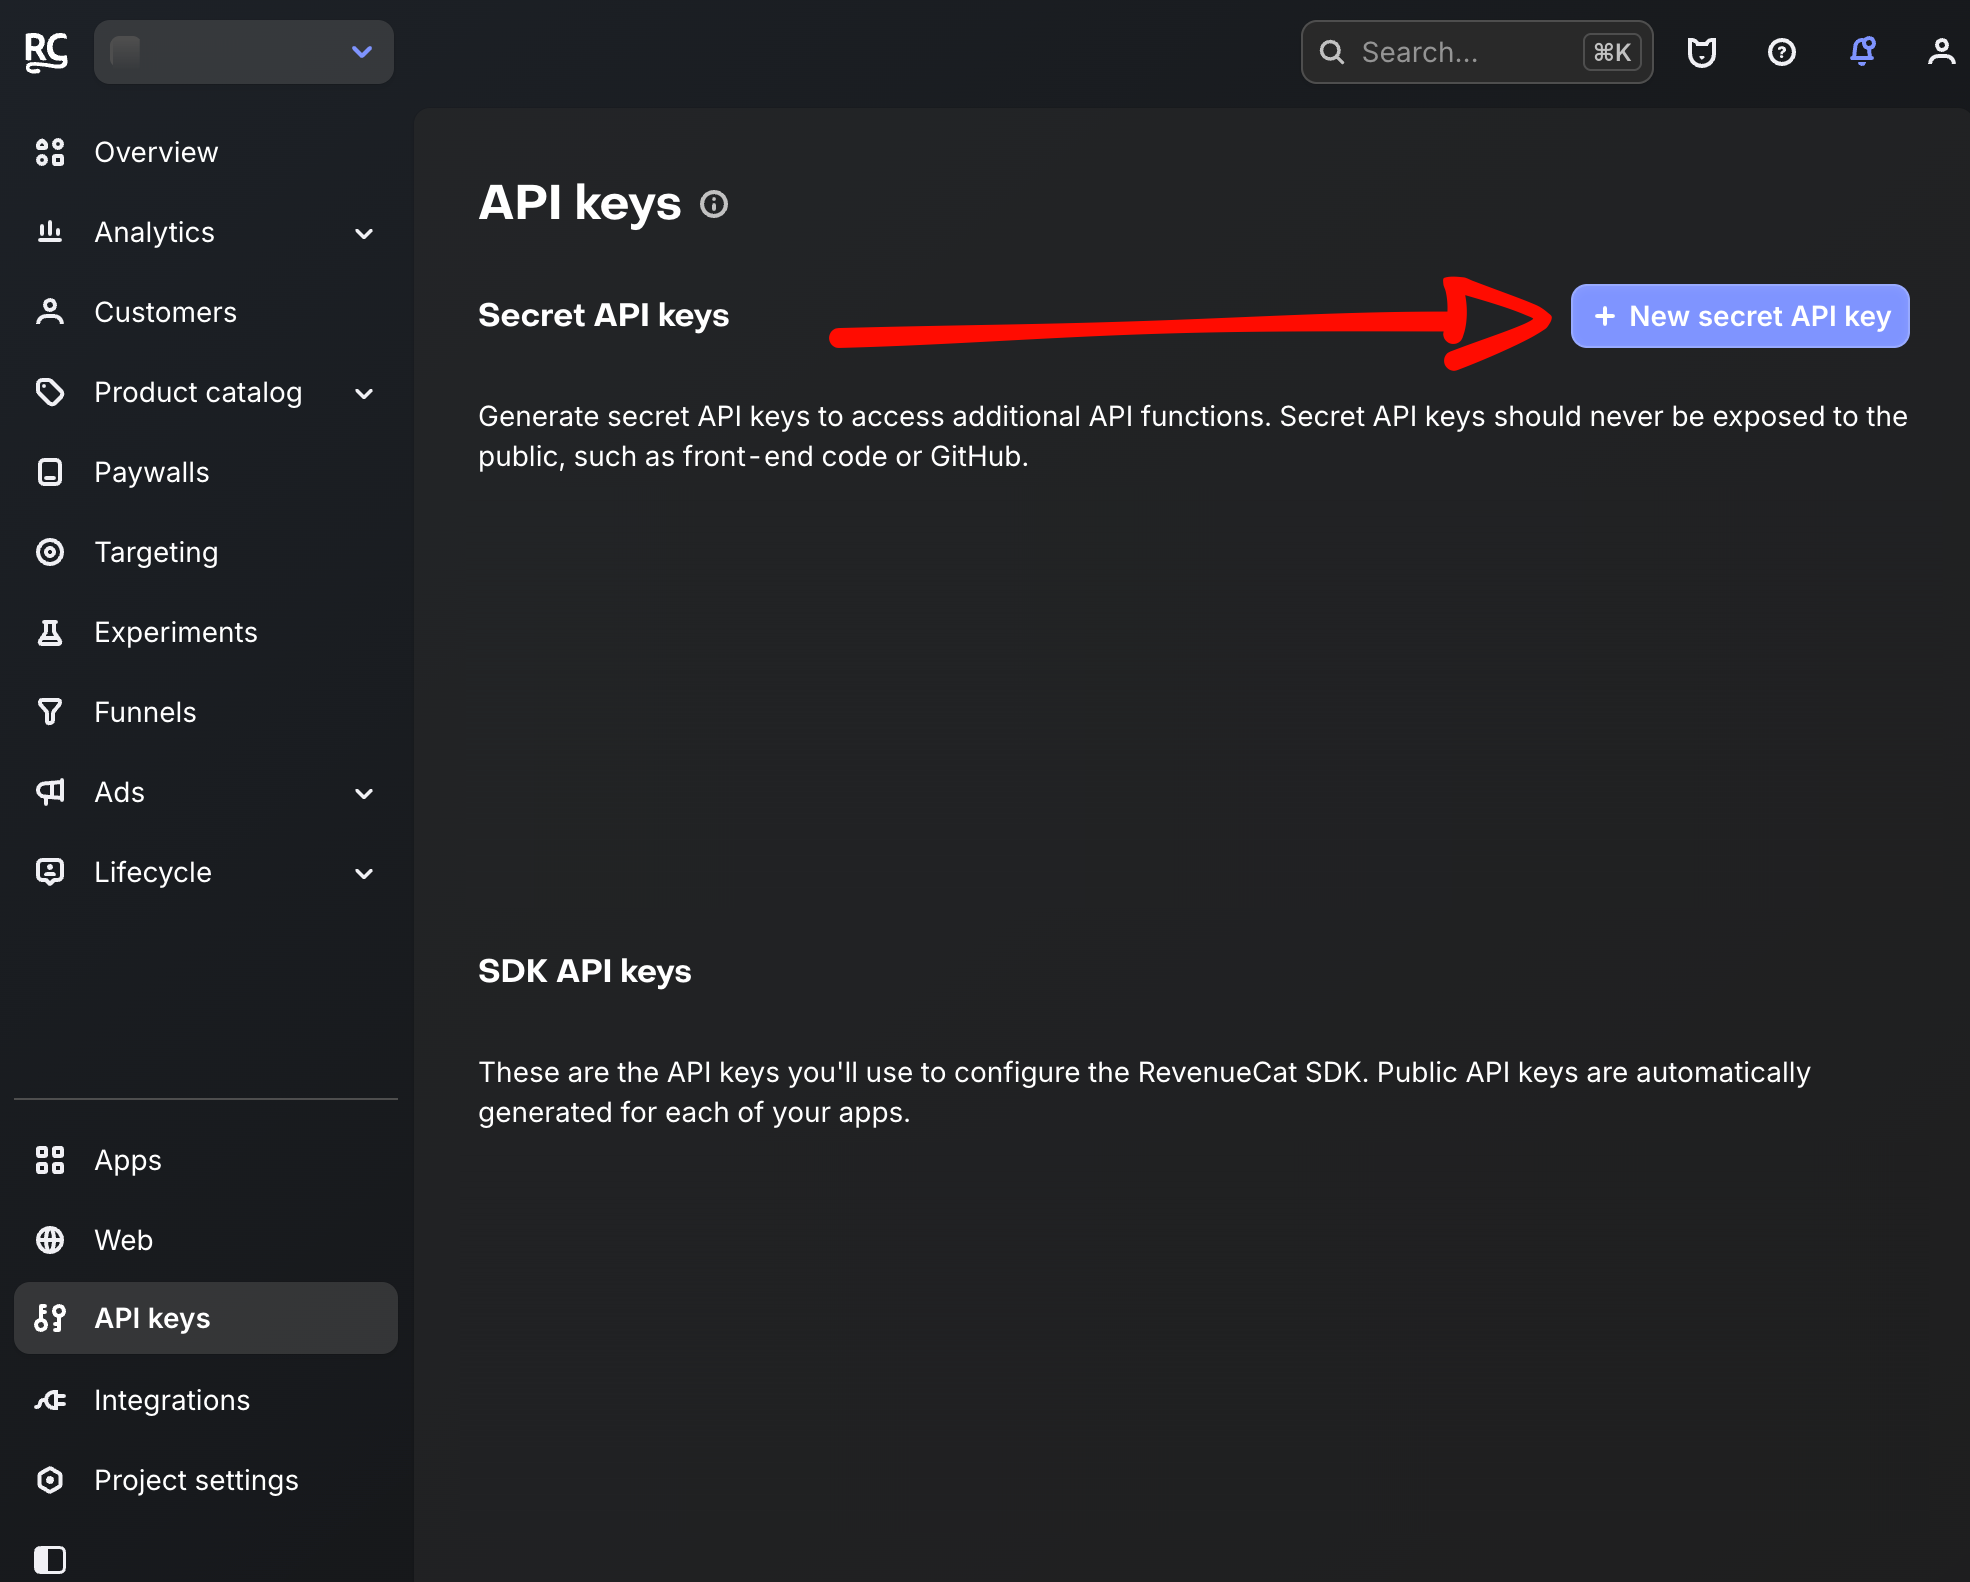
Task: Click the Funnels funnel icon
Action: (50, 712)
